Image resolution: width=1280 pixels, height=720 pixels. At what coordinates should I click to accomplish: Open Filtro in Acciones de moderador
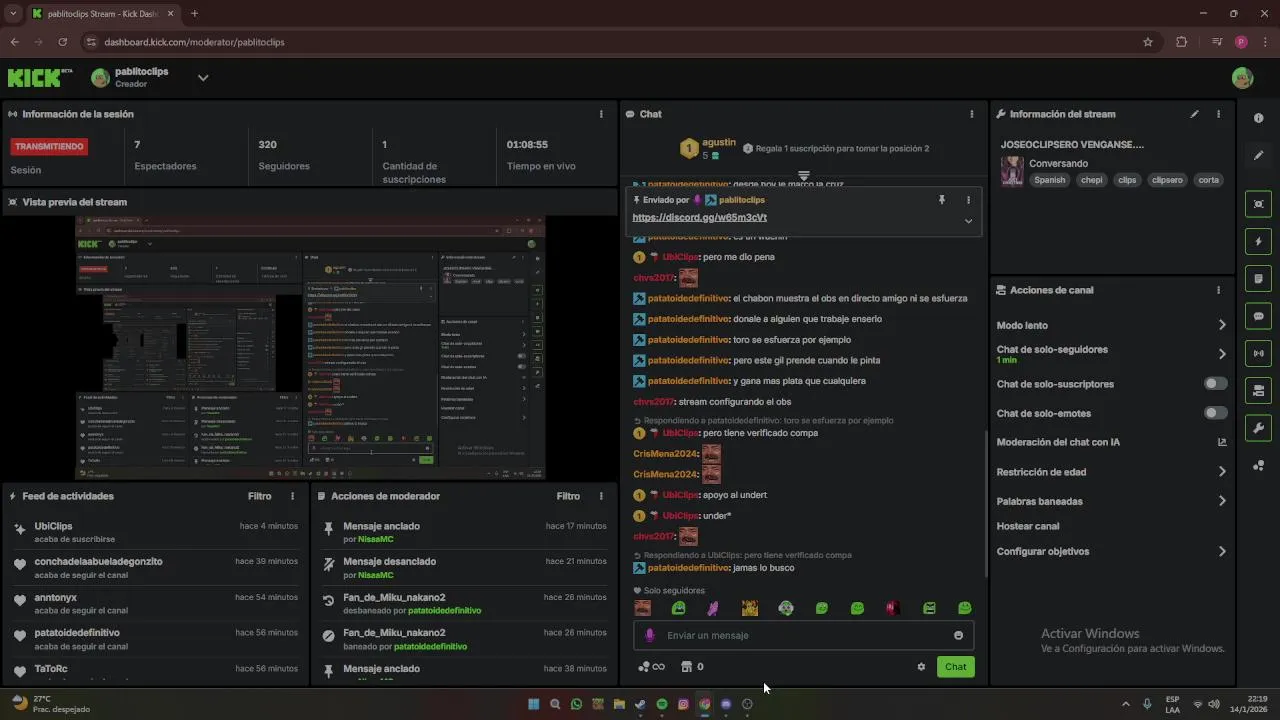[x=568, y=496]
